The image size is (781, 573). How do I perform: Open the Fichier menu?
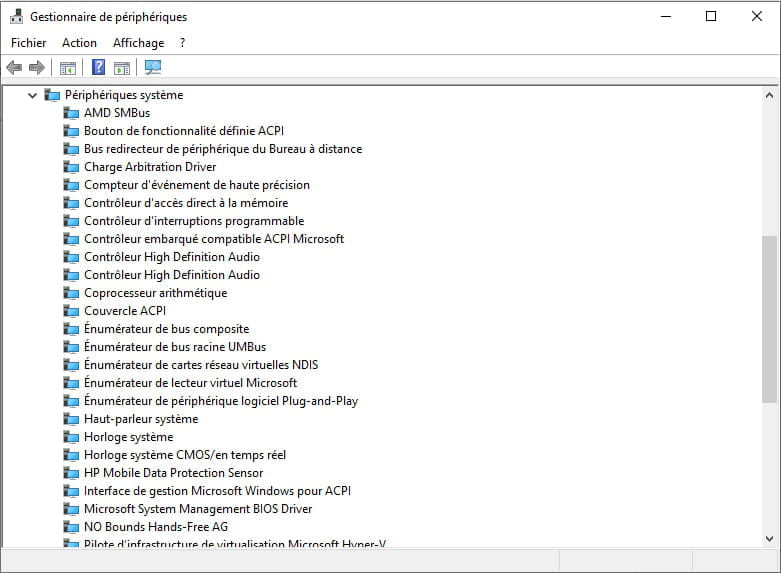click(28, 43)
